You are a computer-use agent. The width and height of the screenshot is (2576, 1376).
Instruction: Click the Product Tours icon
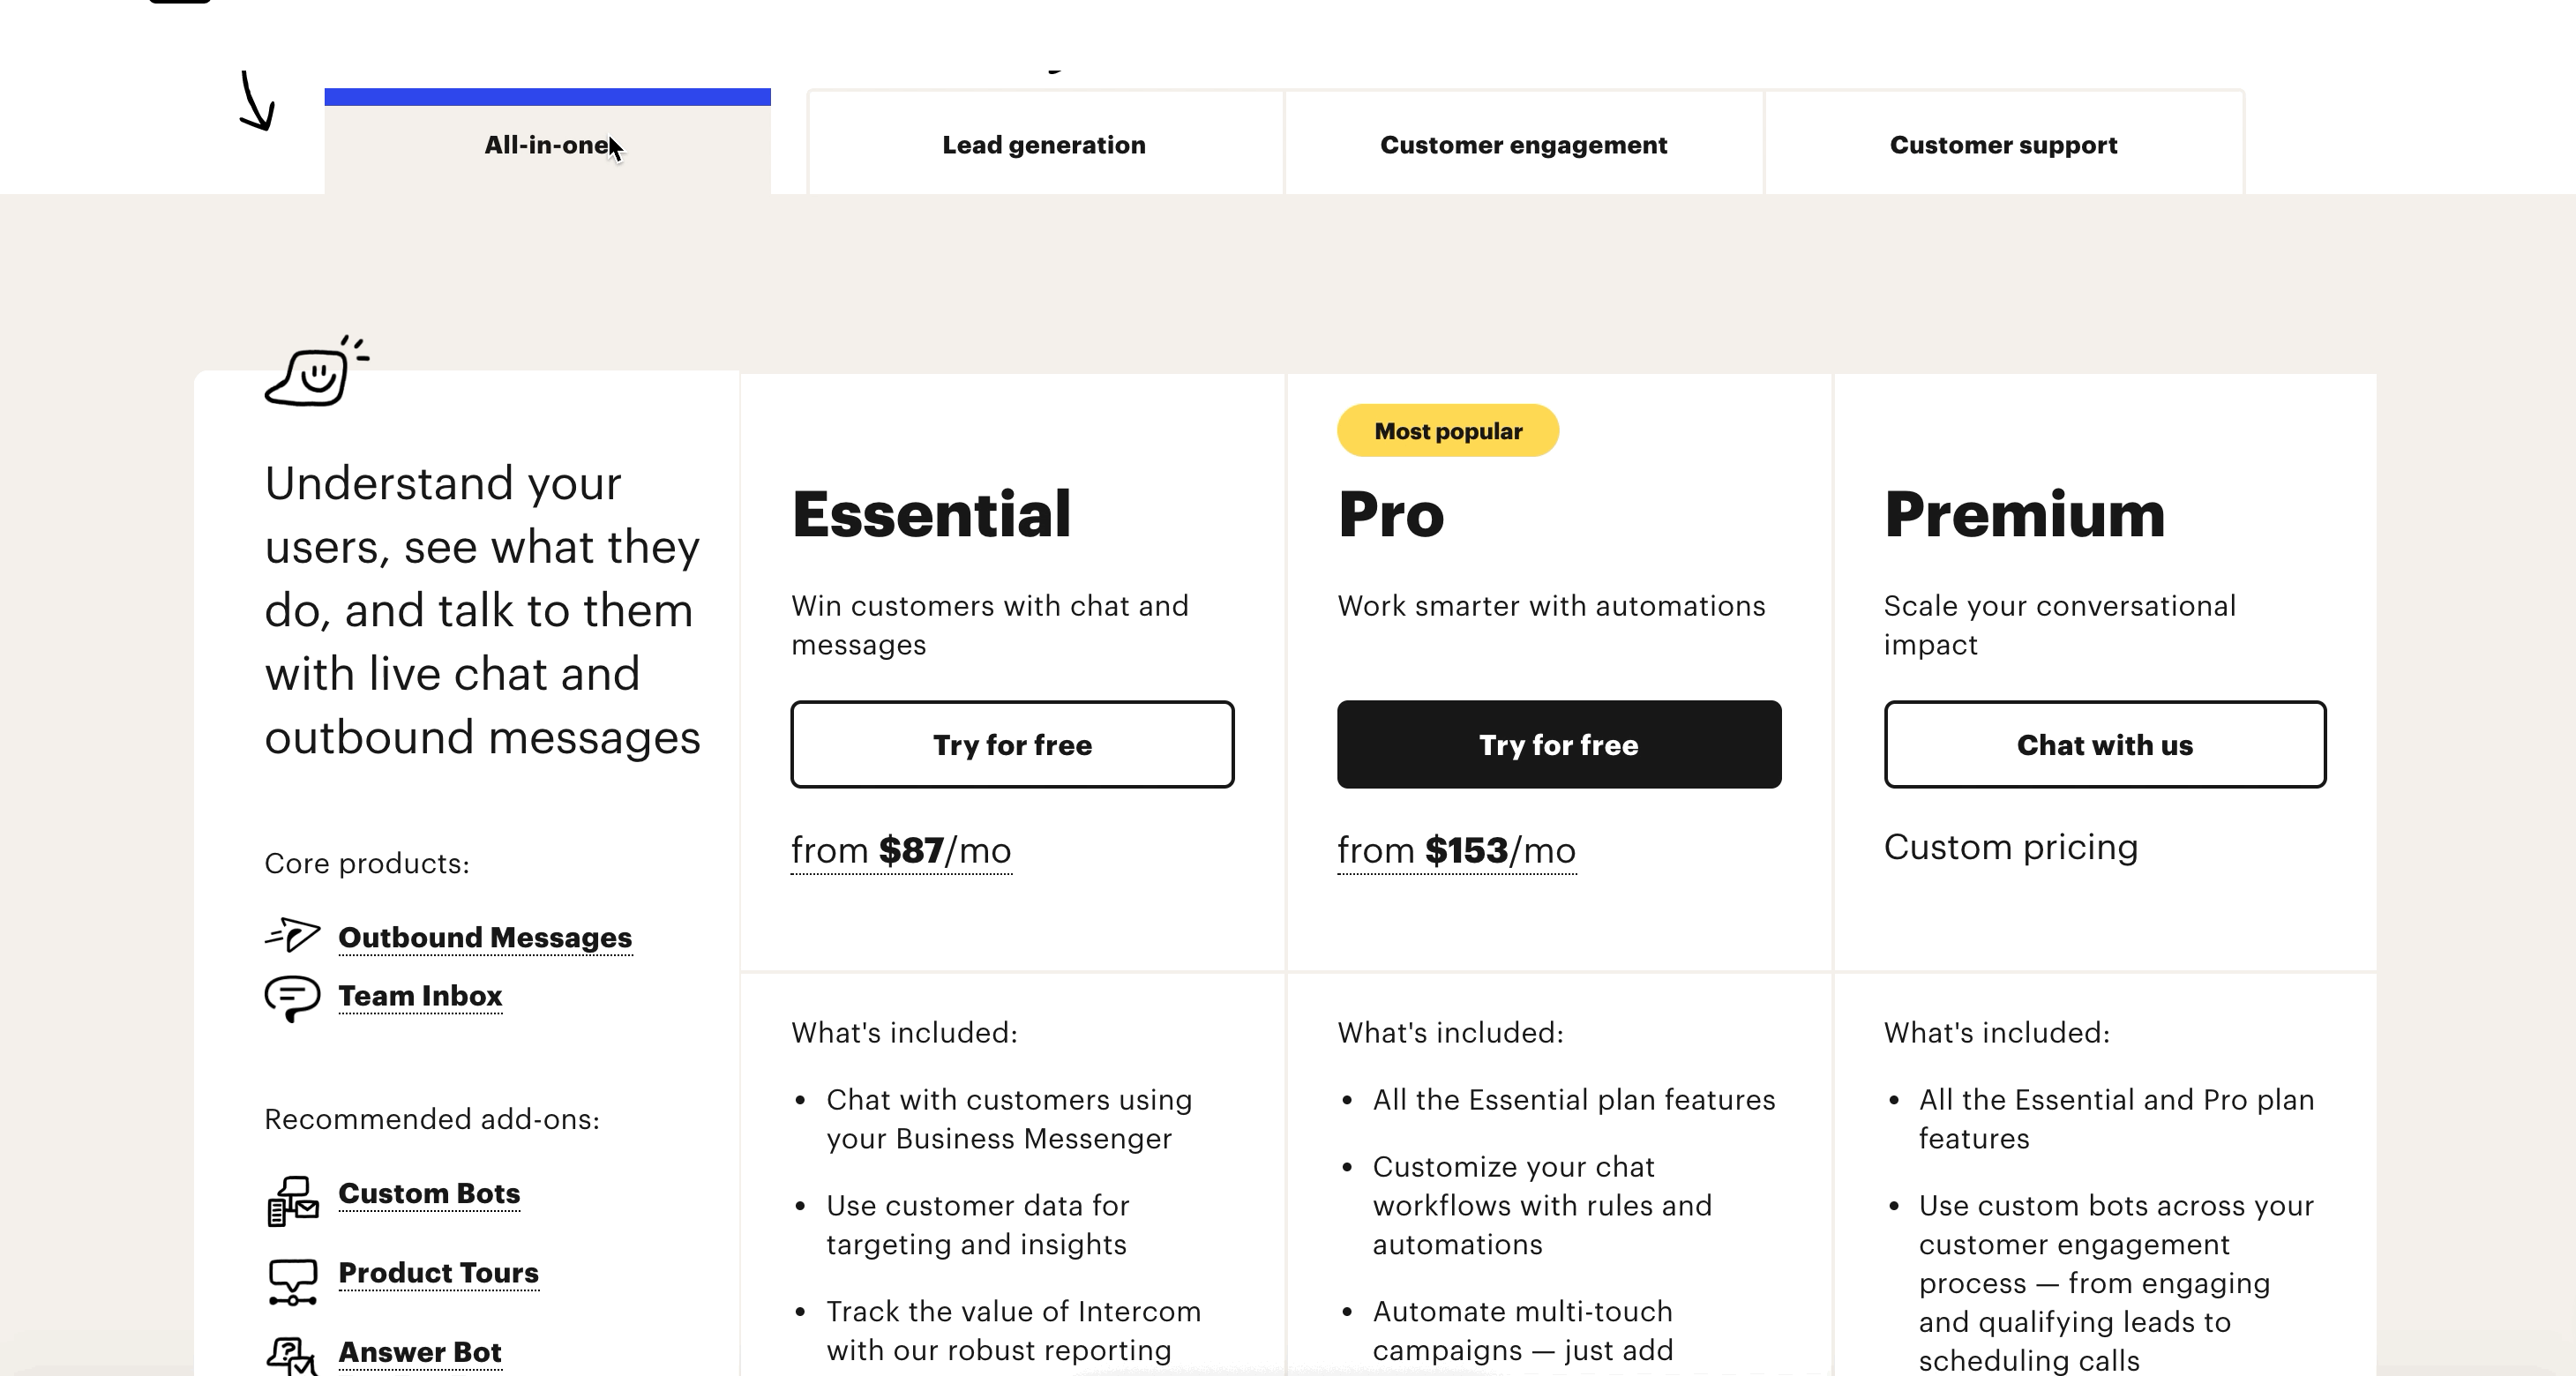292,1281
